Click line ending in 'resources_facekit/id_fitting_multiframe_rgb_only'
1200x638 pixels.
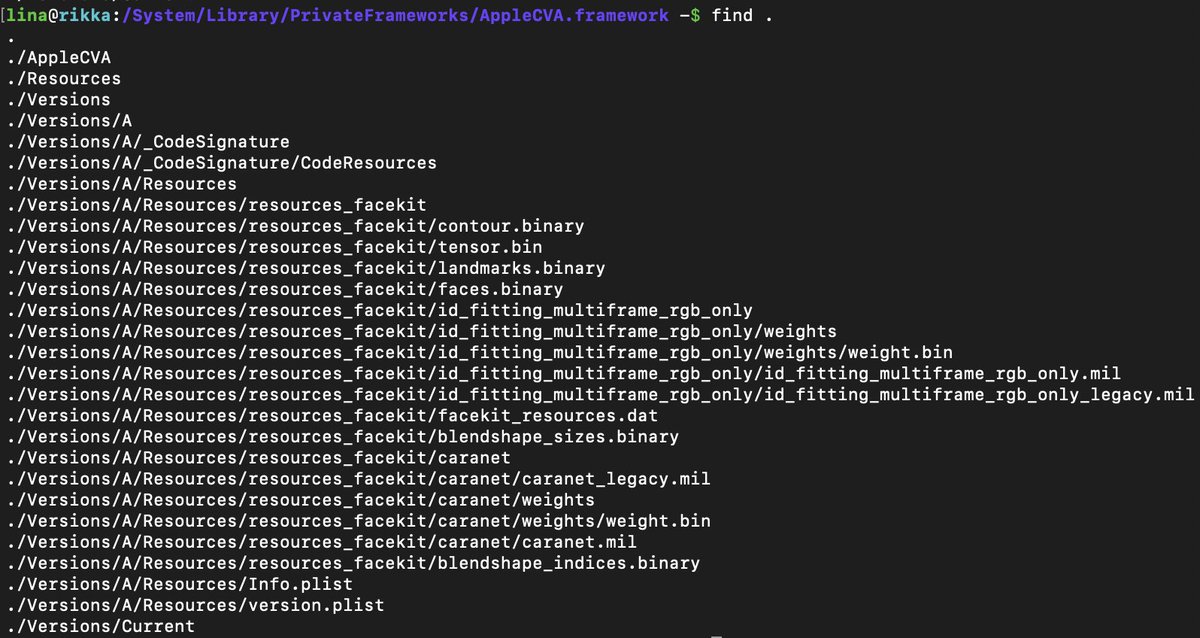(379, 310)
